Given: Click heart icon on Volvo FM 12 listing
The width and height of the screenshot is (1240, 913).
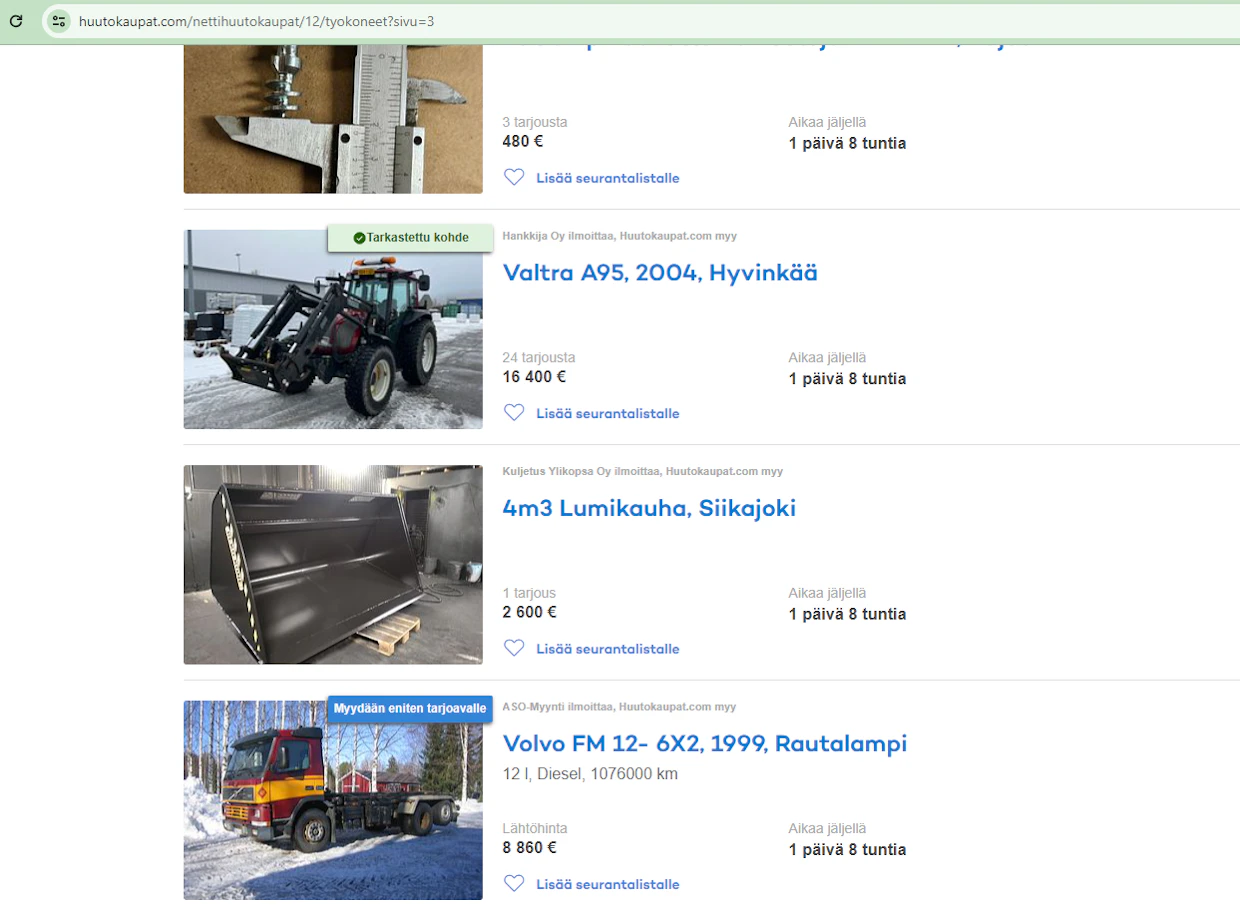Looking at the screenshot, I should [514, 884].
